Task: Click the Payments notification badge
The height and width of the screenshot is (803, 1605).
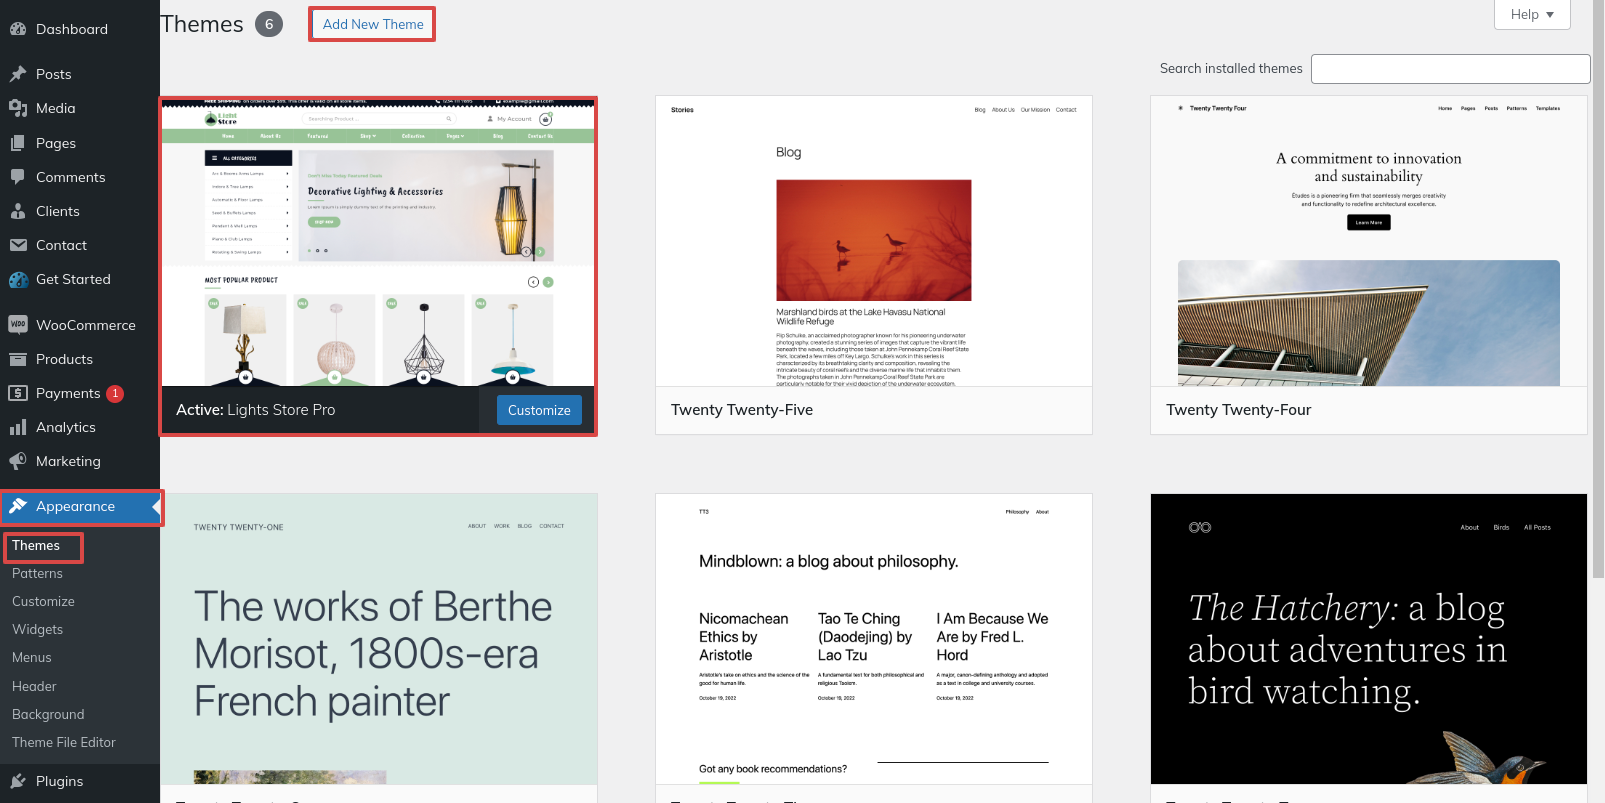Action: tap(115, 394)
